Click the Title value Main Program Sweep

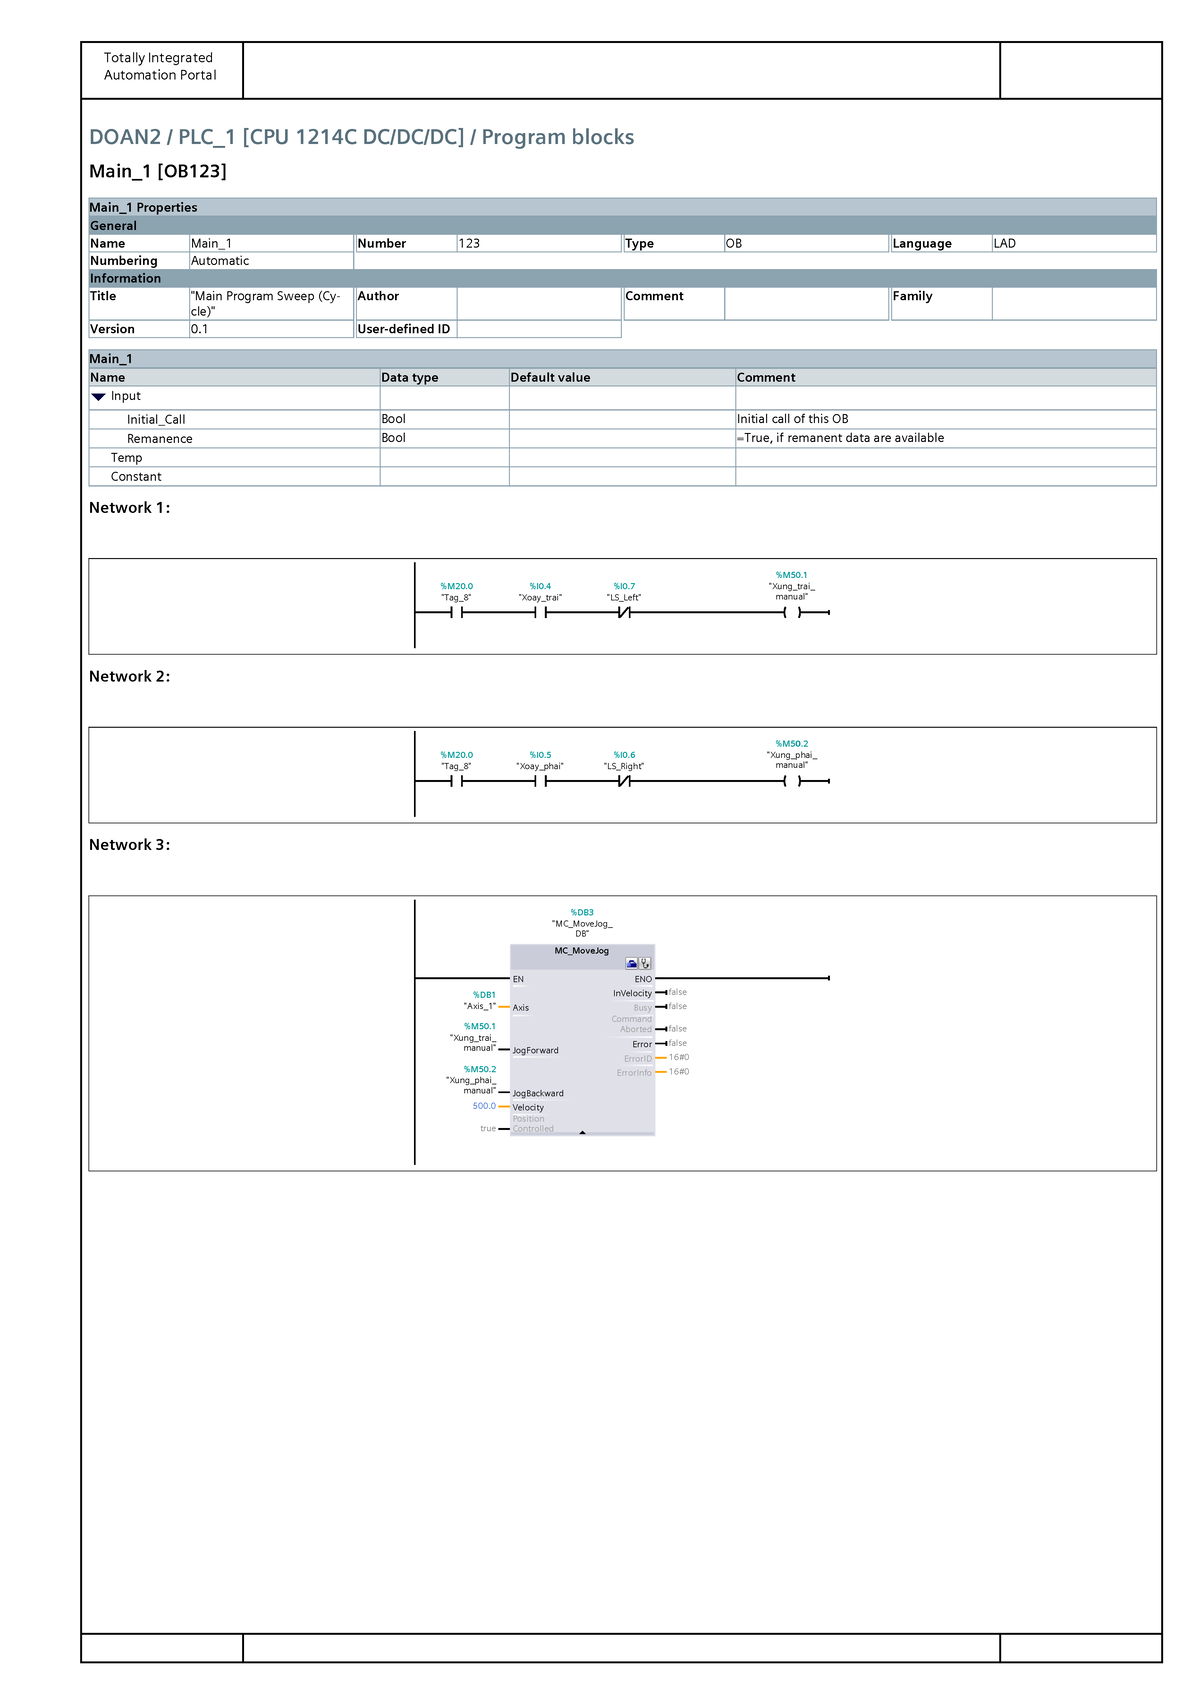[271, 304]
